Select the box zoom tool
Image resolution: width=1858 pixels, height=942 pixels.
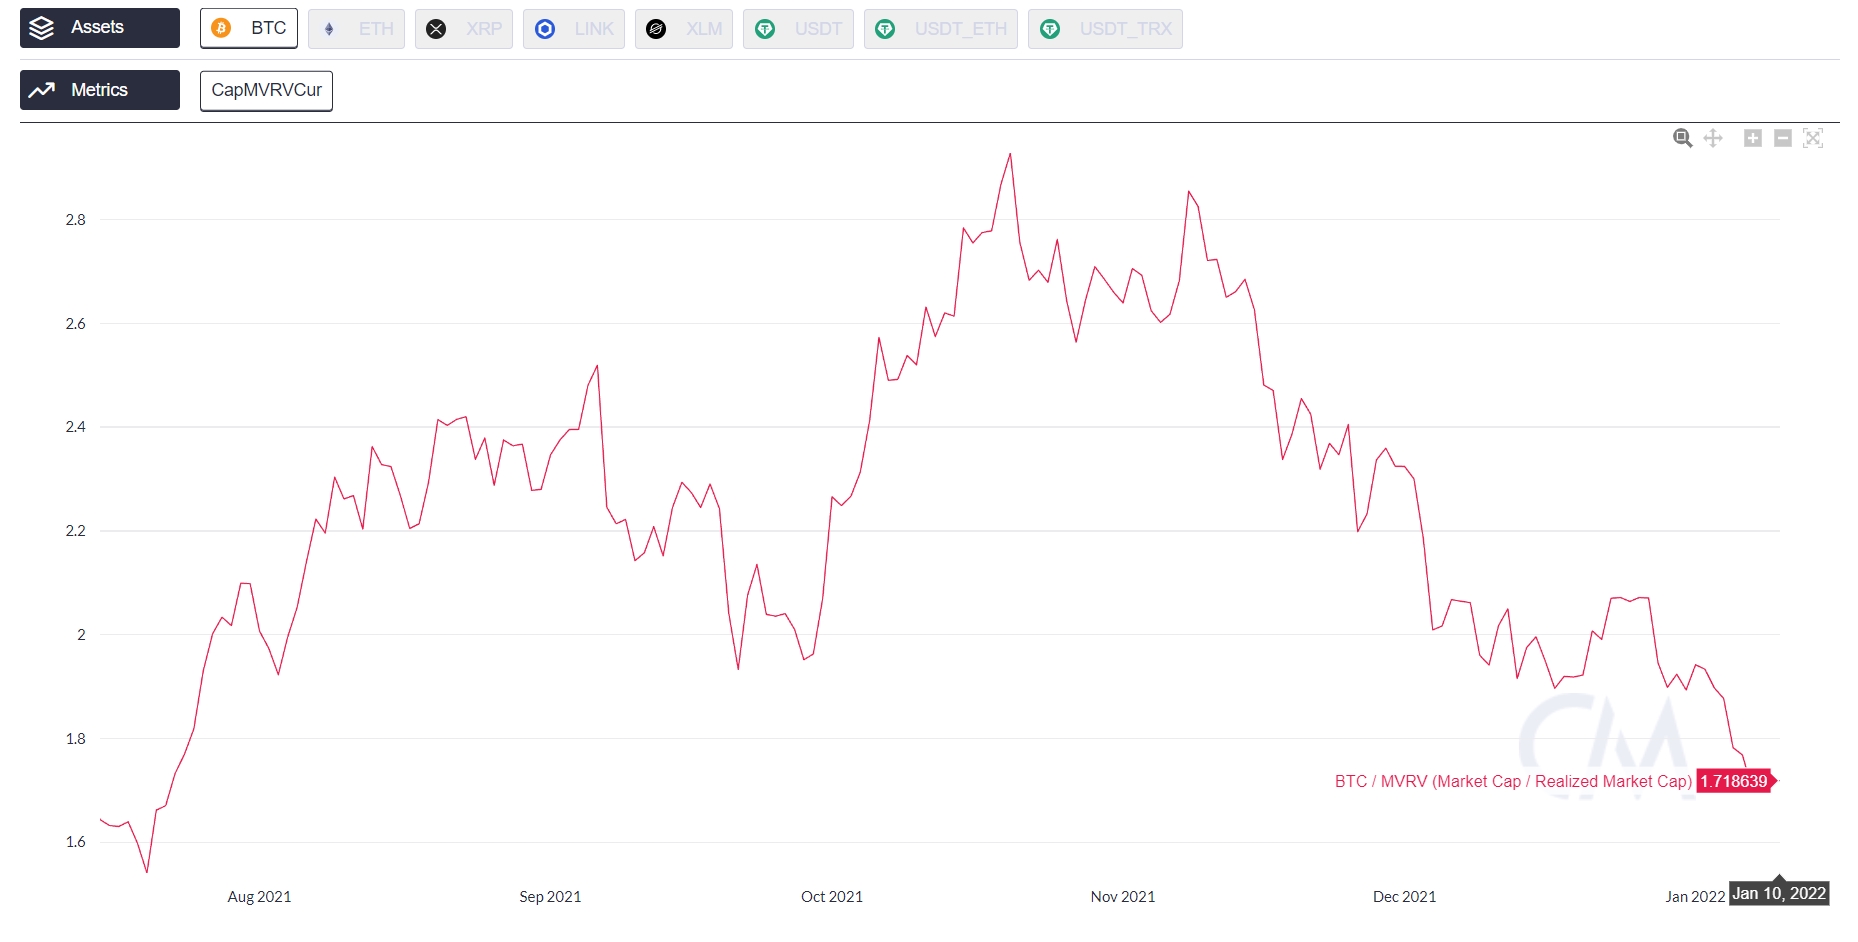pos(1681,138)
